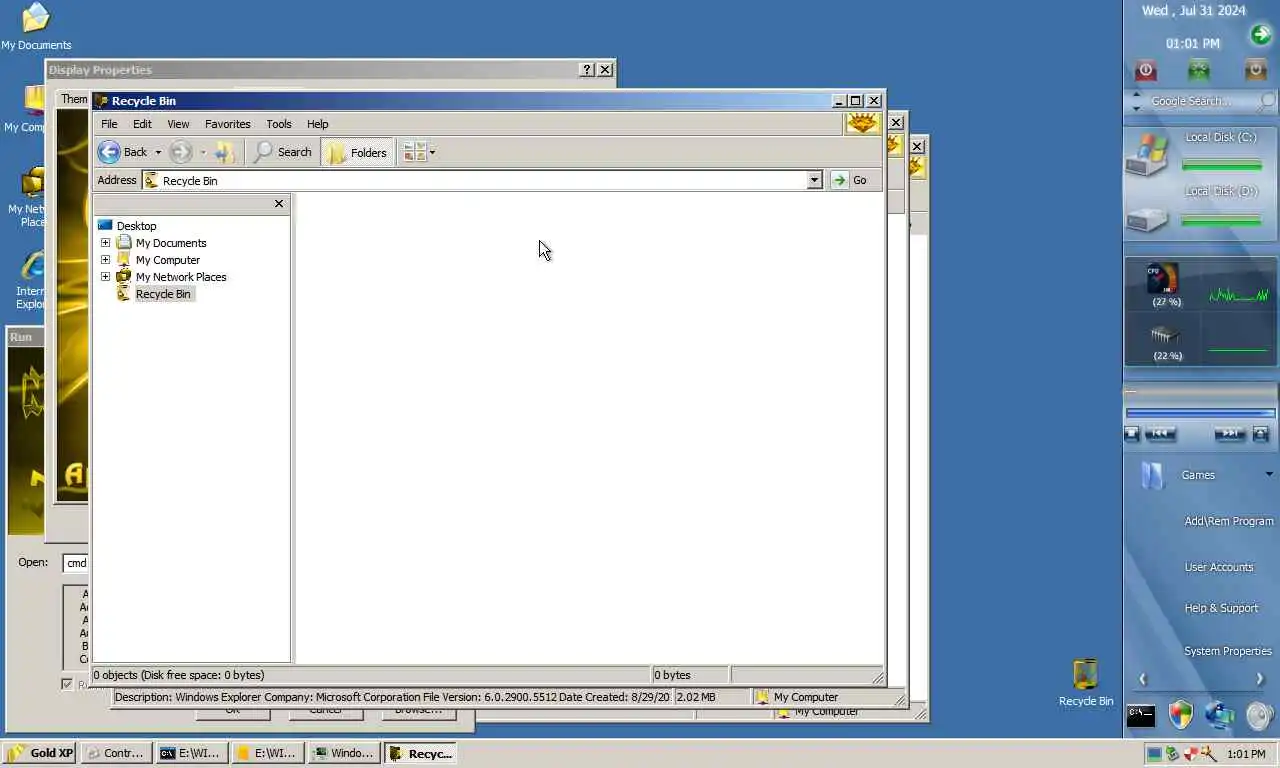The image size is (1280, 768).
Task: Click the sidebar left page arrow
Action: tap(1143, 679)
